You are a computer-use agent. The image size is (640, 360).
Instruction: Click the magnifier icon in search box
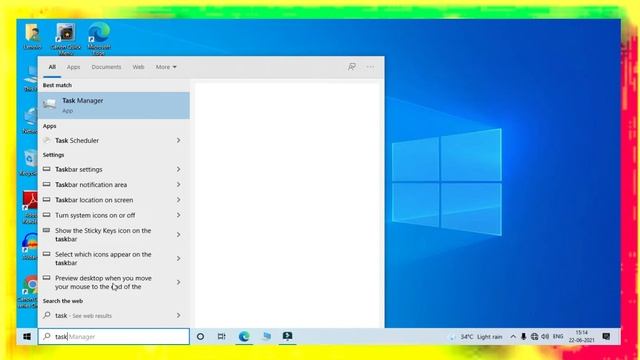[x=47, y=336]
